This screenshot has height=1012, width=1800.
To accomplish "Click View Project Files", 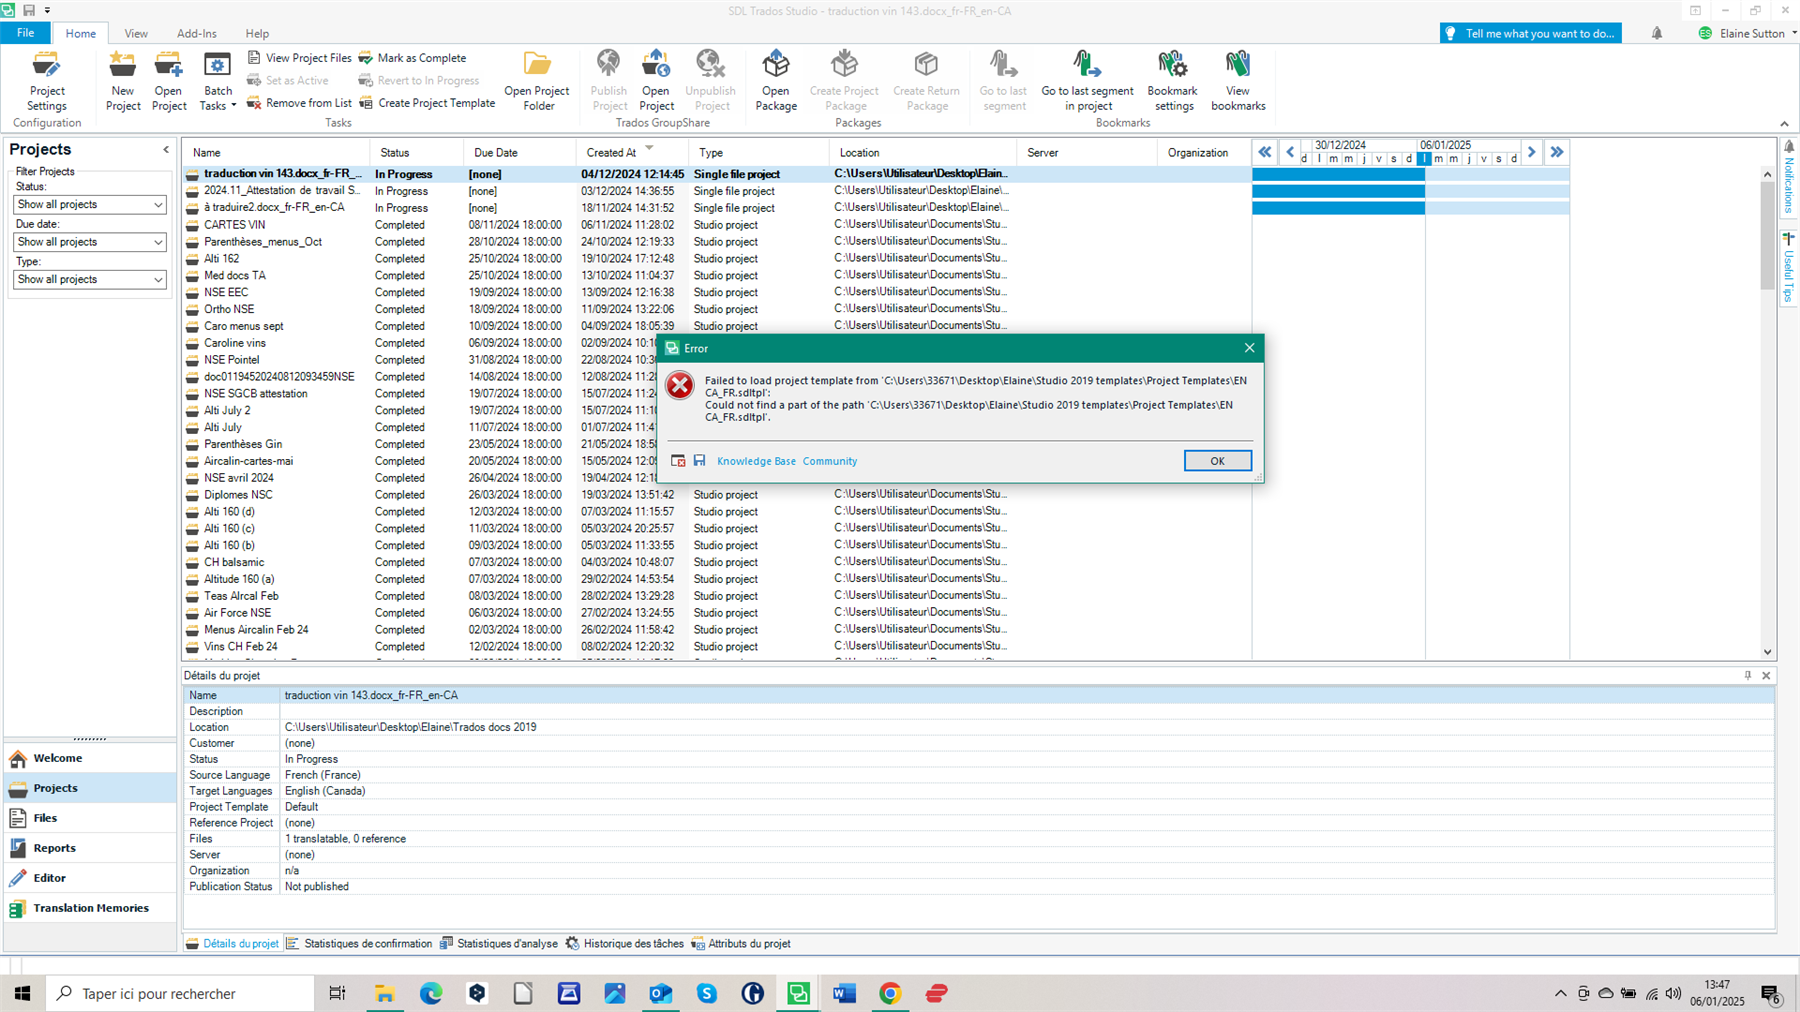I will [x=300, y=58].
